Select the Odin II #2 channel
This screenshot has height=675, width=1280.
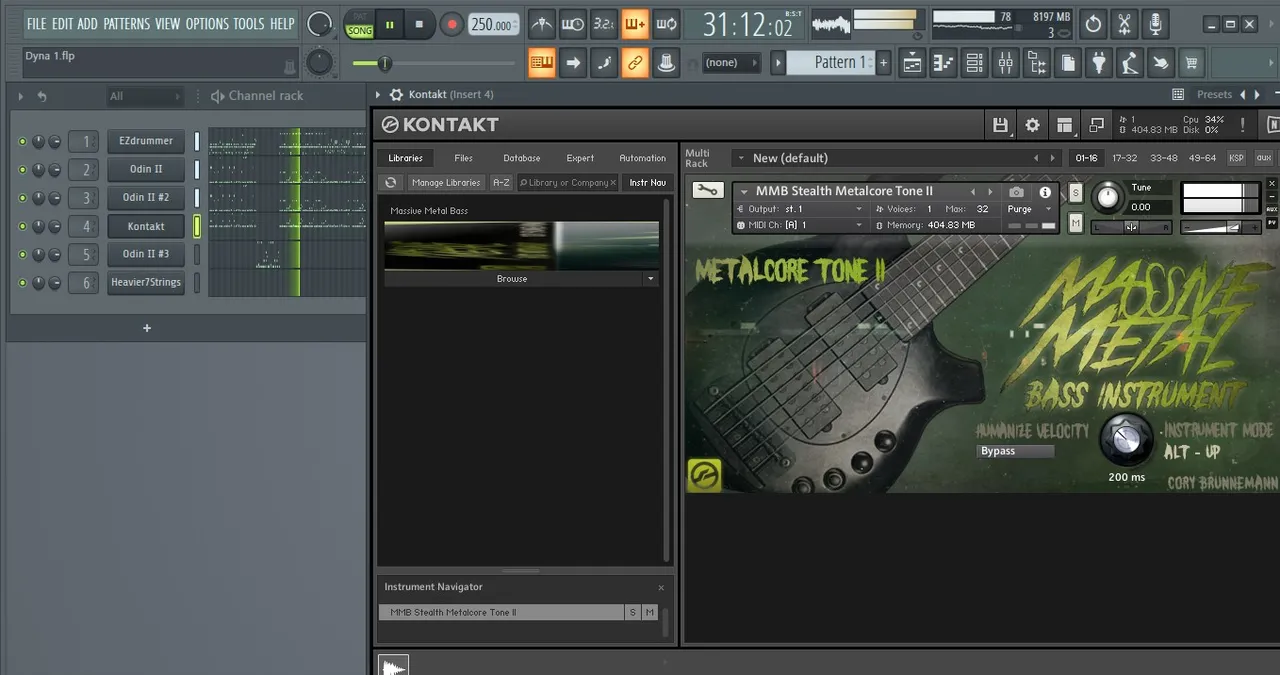point(146,198)
